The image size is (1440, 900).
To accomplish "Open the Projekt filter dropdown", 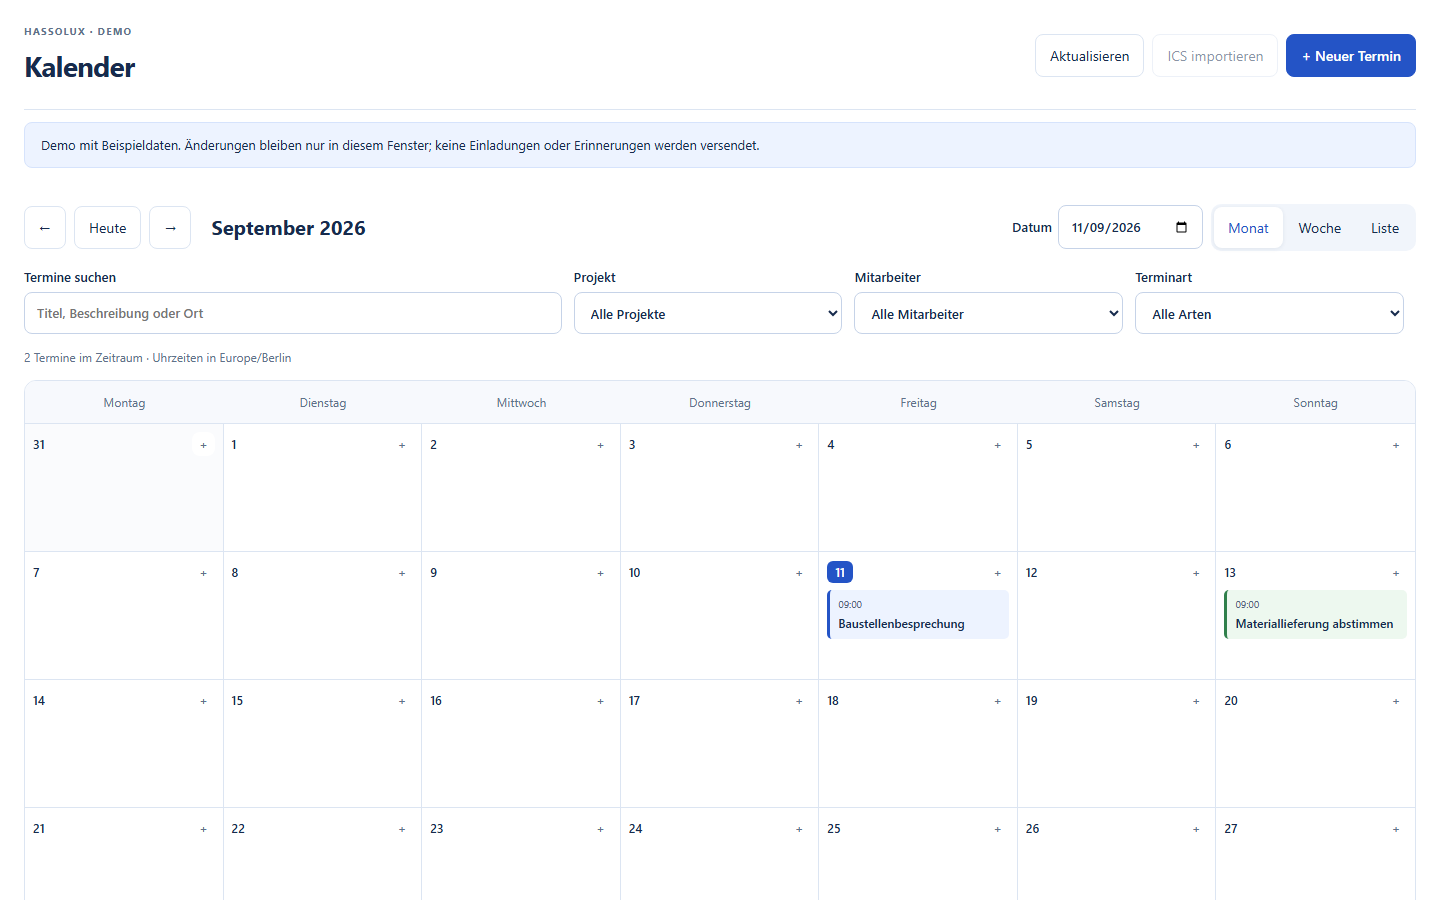I will [x=708, y=313].
